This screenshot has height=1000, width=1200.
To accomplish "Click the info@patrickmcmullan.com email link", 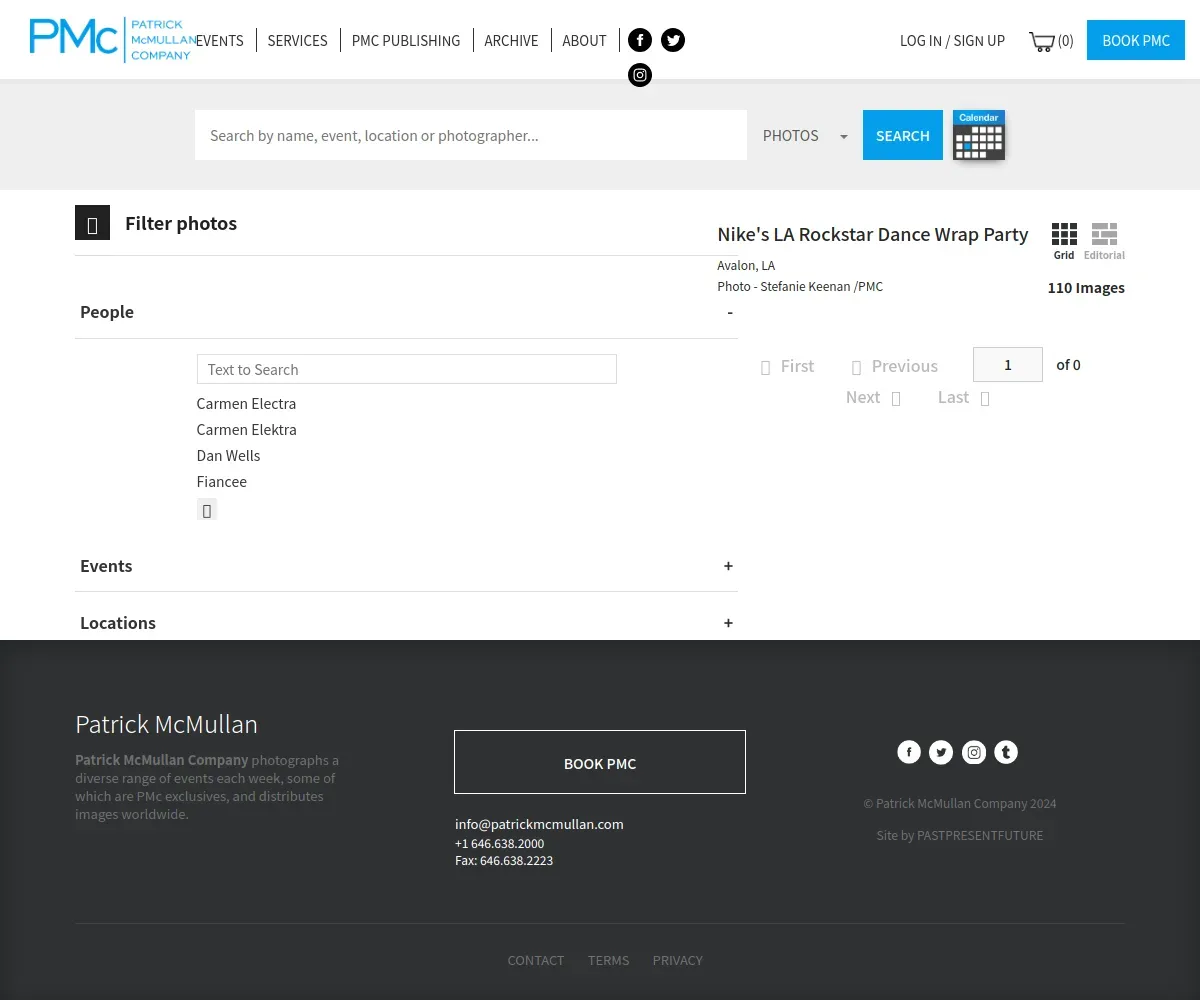I will 539,824.
